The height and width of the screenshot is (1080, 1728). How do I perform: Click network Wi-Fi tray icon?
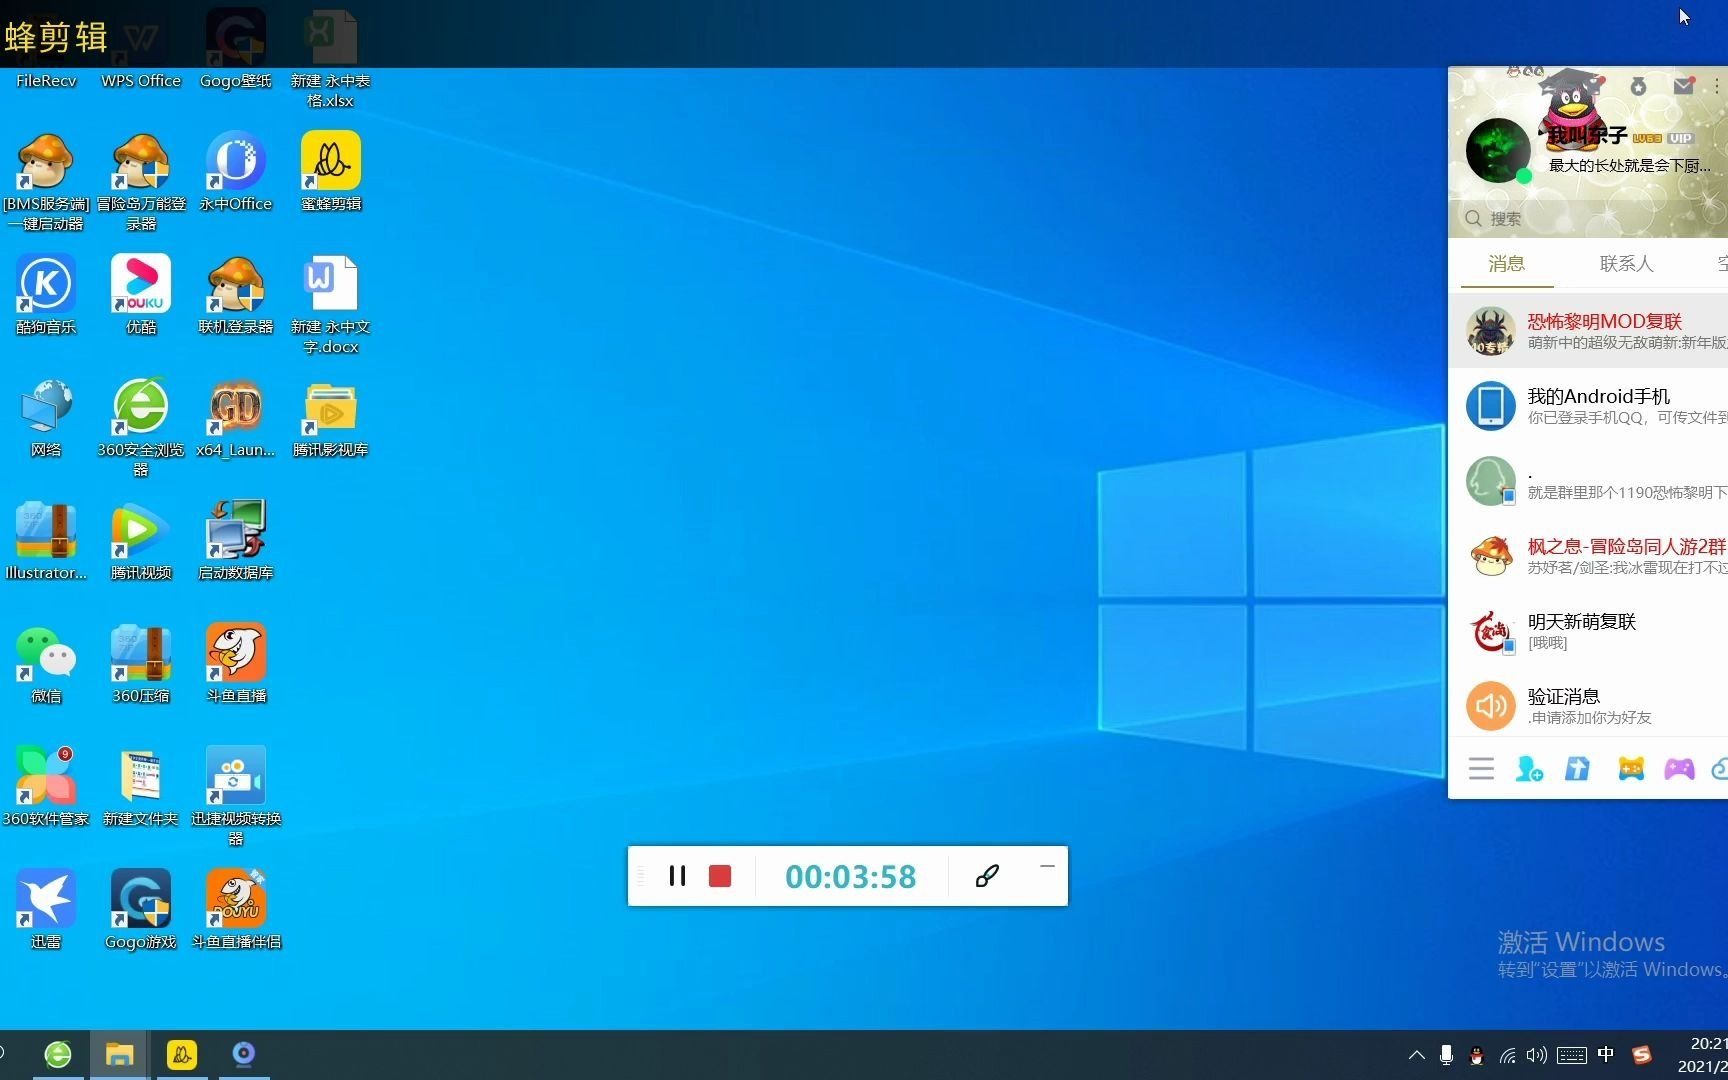(1507, 1055)
